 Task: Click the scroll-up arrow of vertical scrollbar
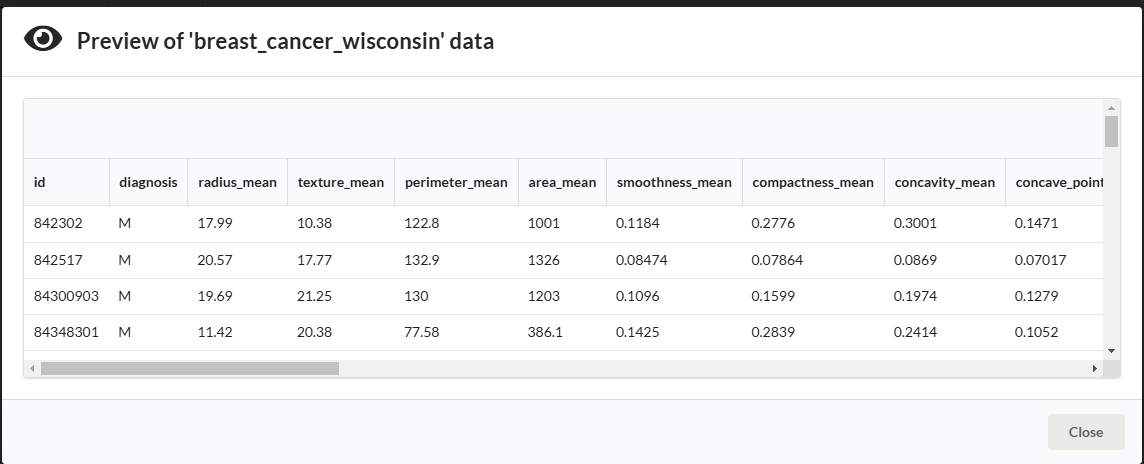click(x=1111, y=107)
